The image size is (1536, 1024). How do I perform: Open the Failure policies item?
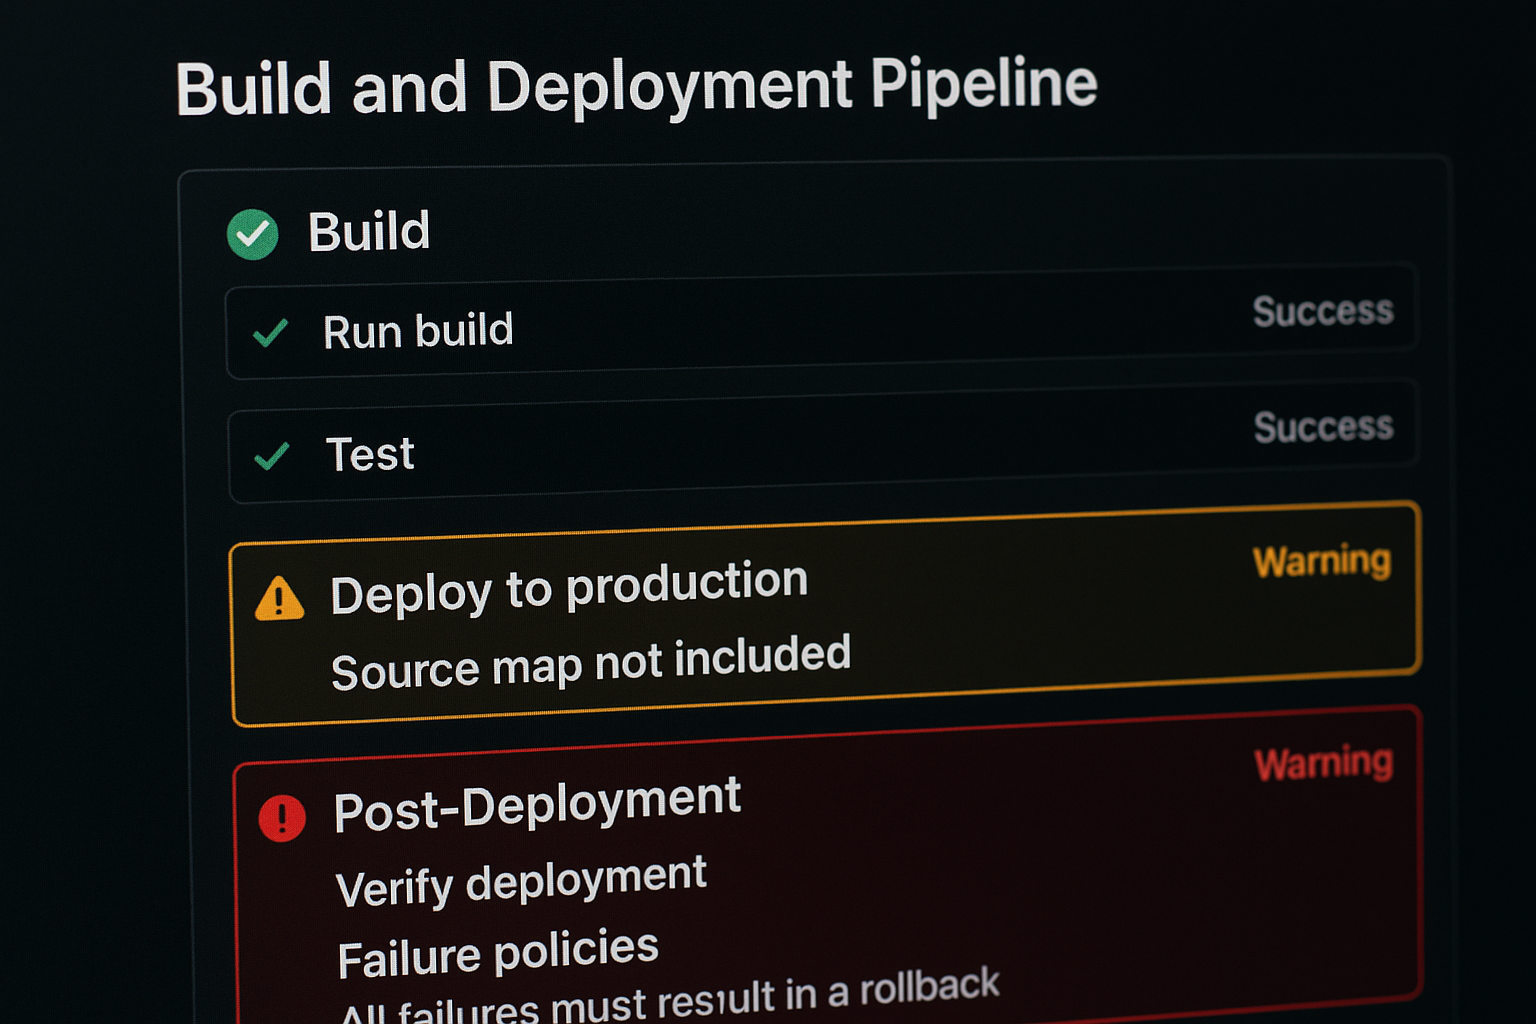click(498, 953)
